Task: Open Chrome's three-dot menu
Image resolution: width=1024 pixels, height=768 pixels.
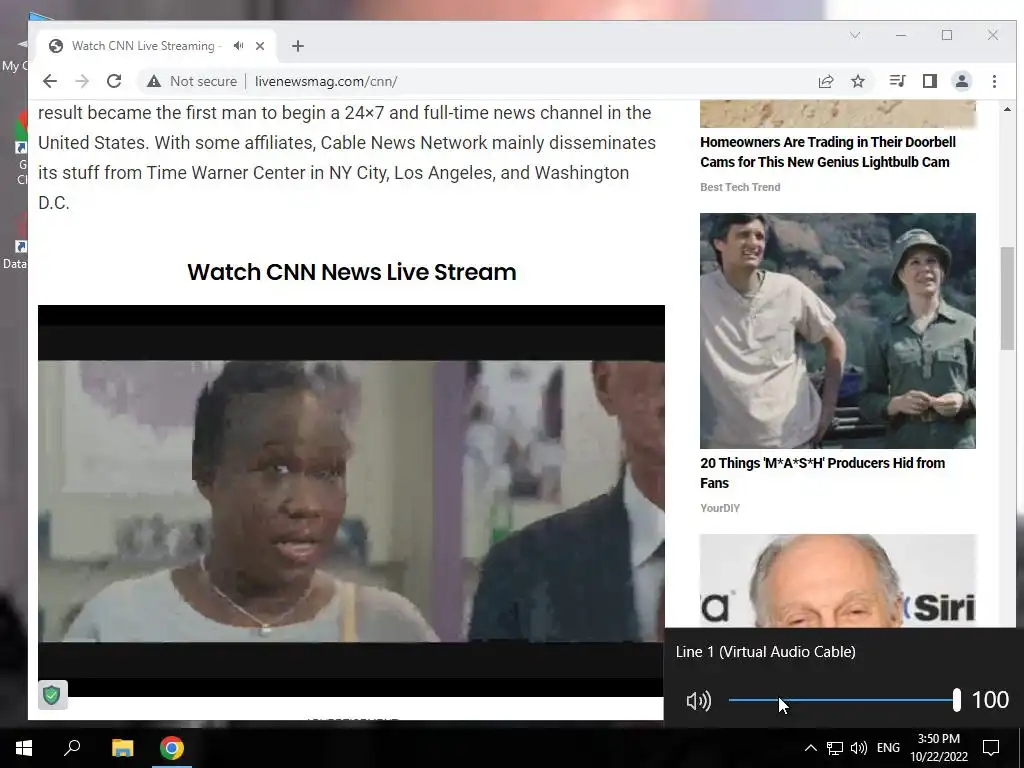Action: [994, 81]
